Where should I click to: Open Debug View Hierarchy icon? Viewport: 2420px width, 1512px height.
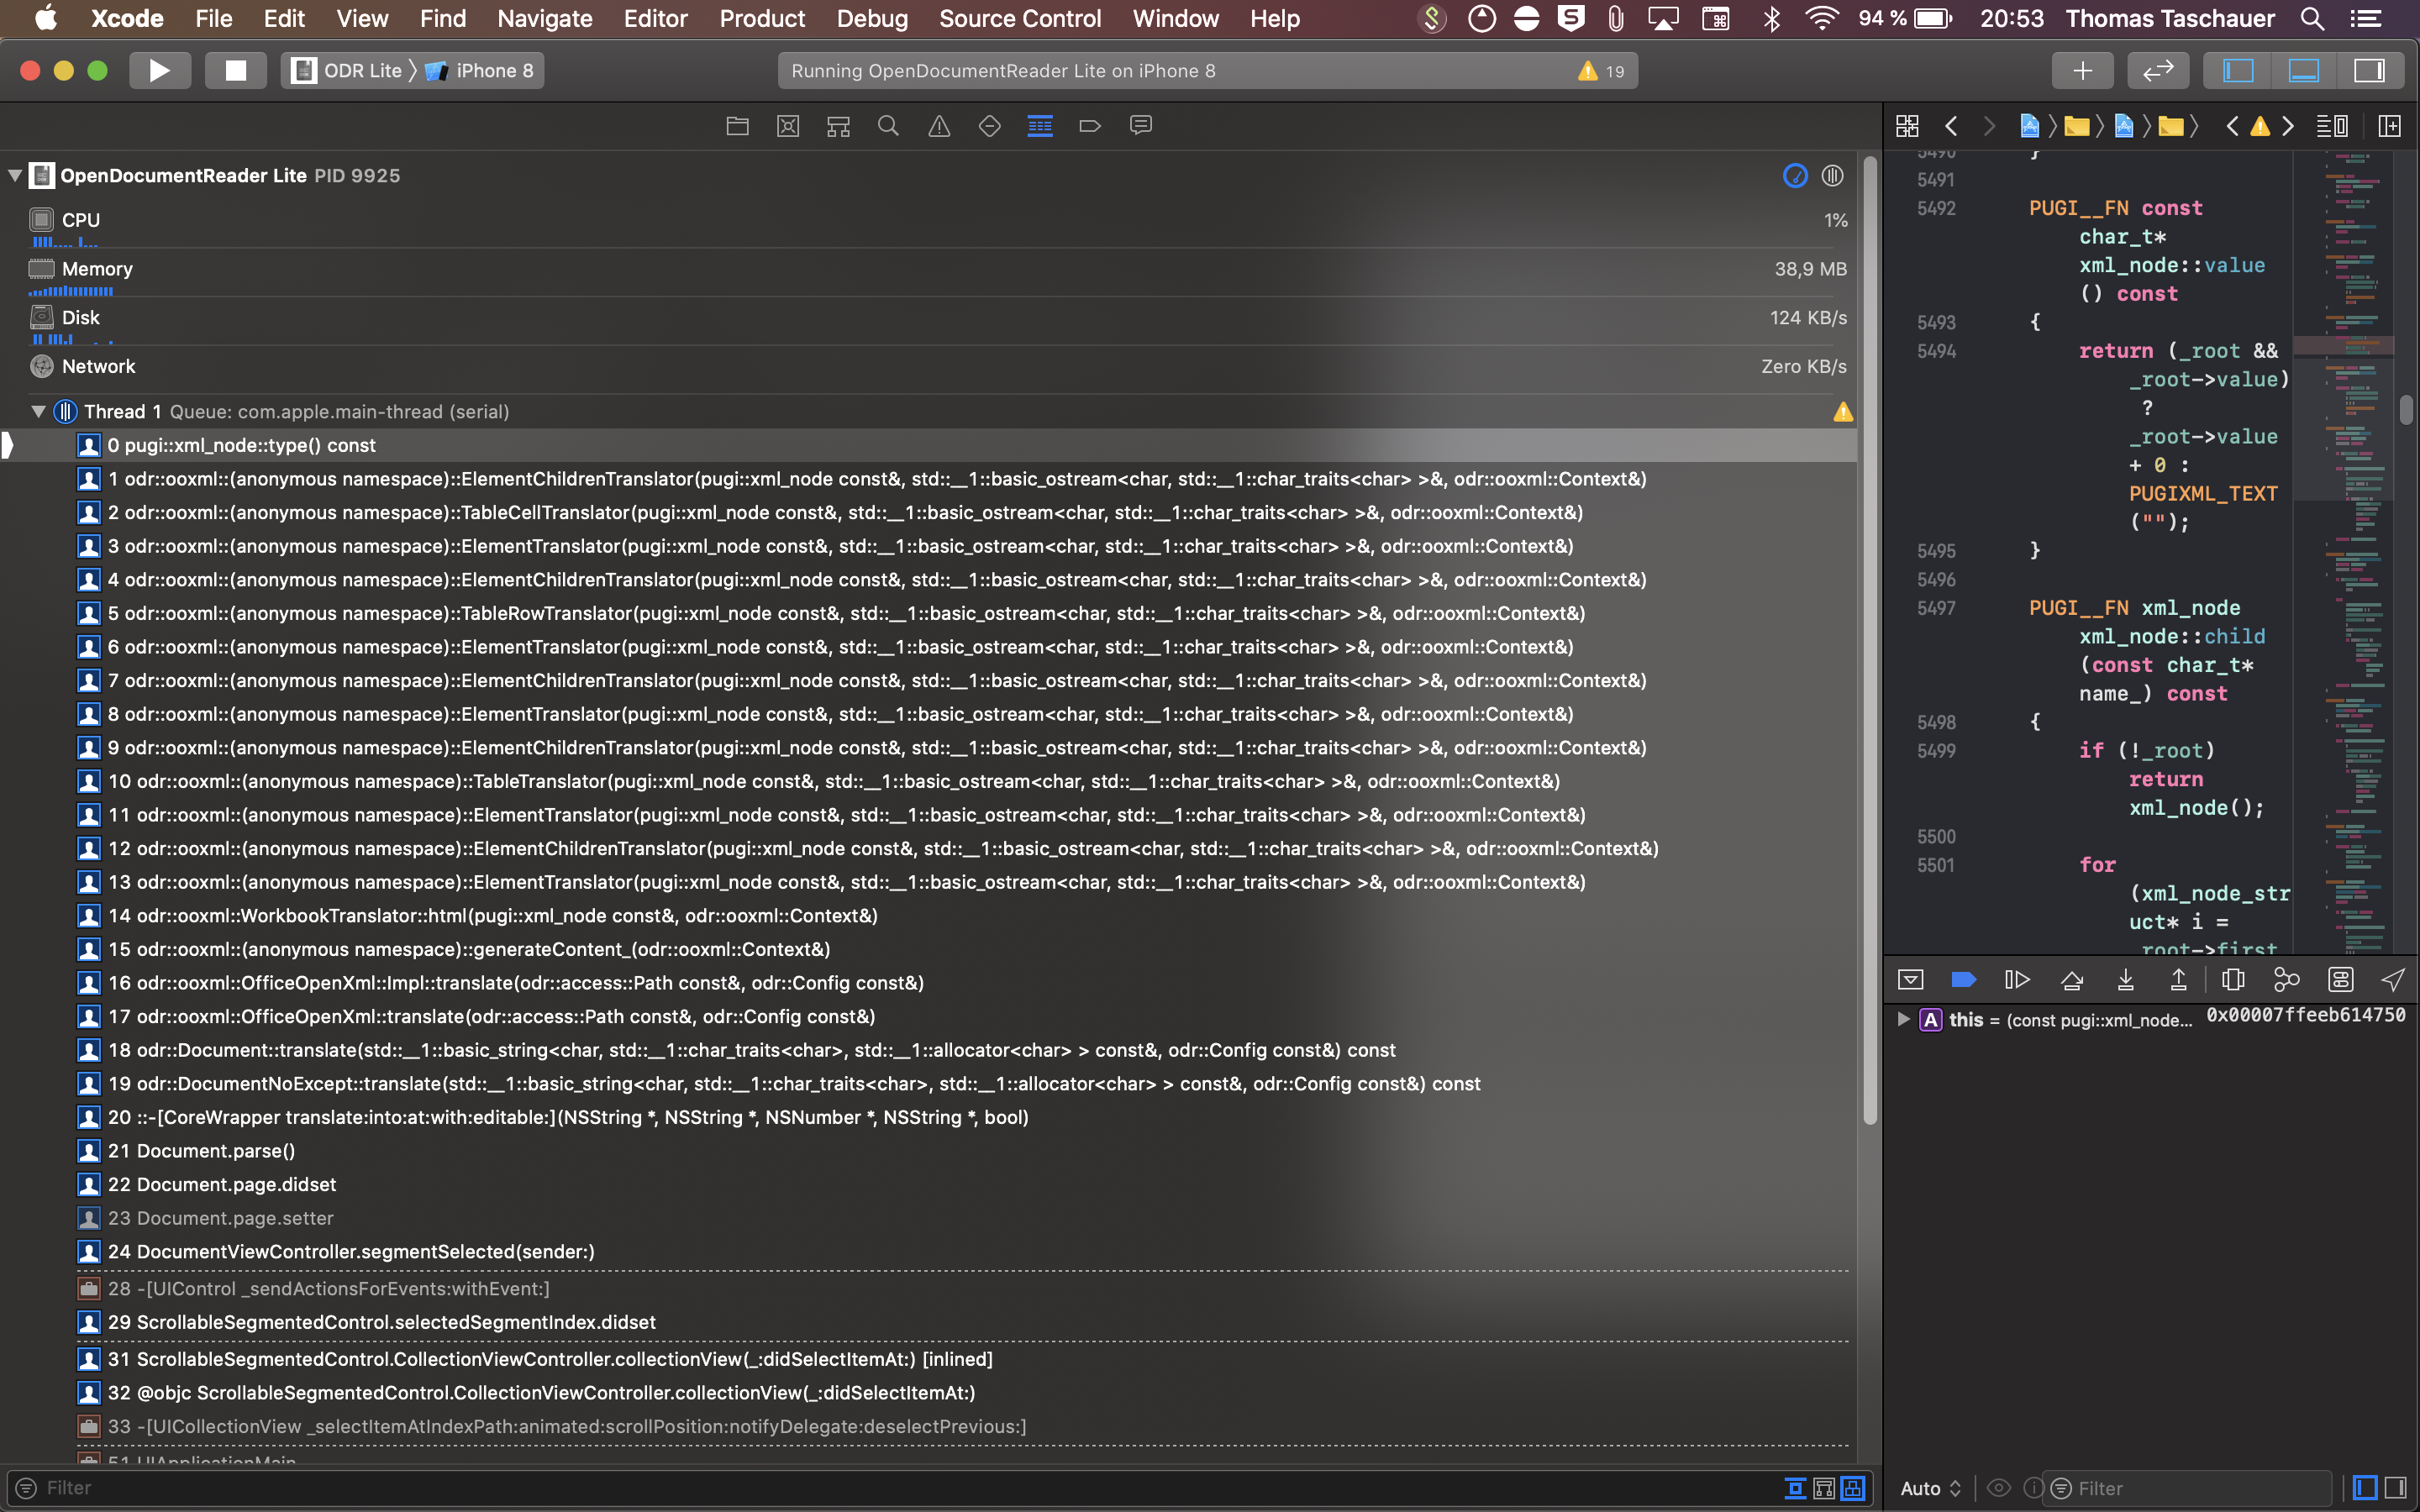(2233, 980)
